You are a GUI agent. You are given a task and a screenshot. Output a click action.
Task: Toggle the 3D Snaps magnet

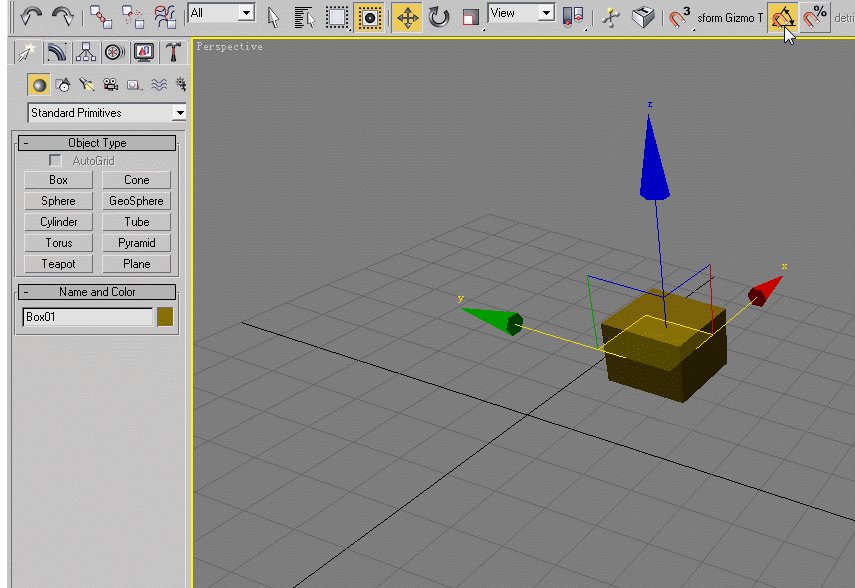(x=679, y=17)
